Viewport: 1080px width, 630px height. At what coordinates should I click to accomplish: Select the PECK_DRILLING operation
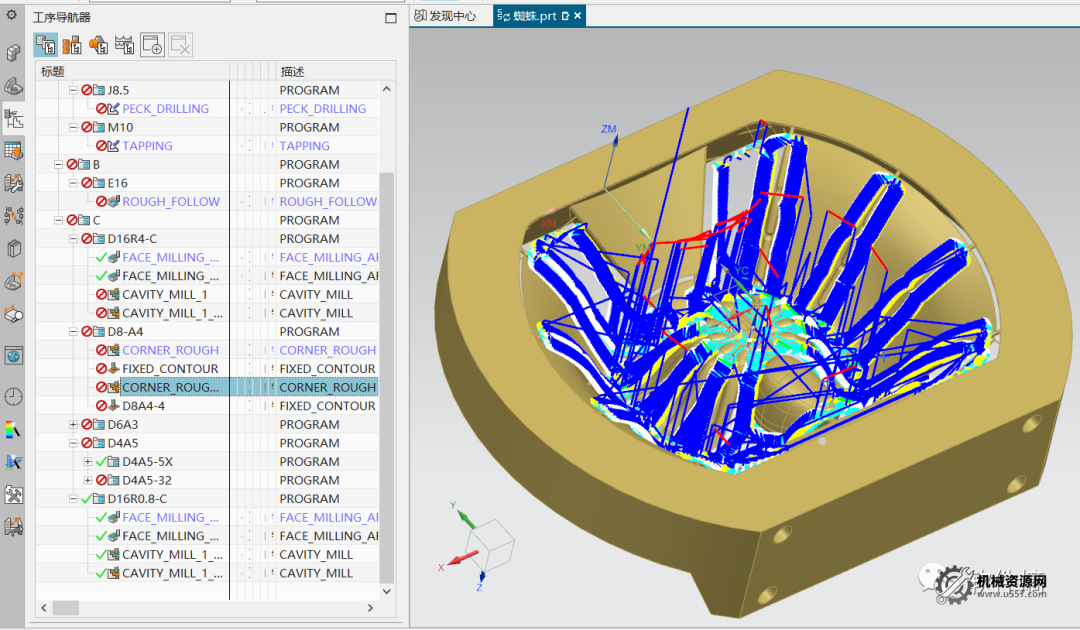[x=165, y=109]
